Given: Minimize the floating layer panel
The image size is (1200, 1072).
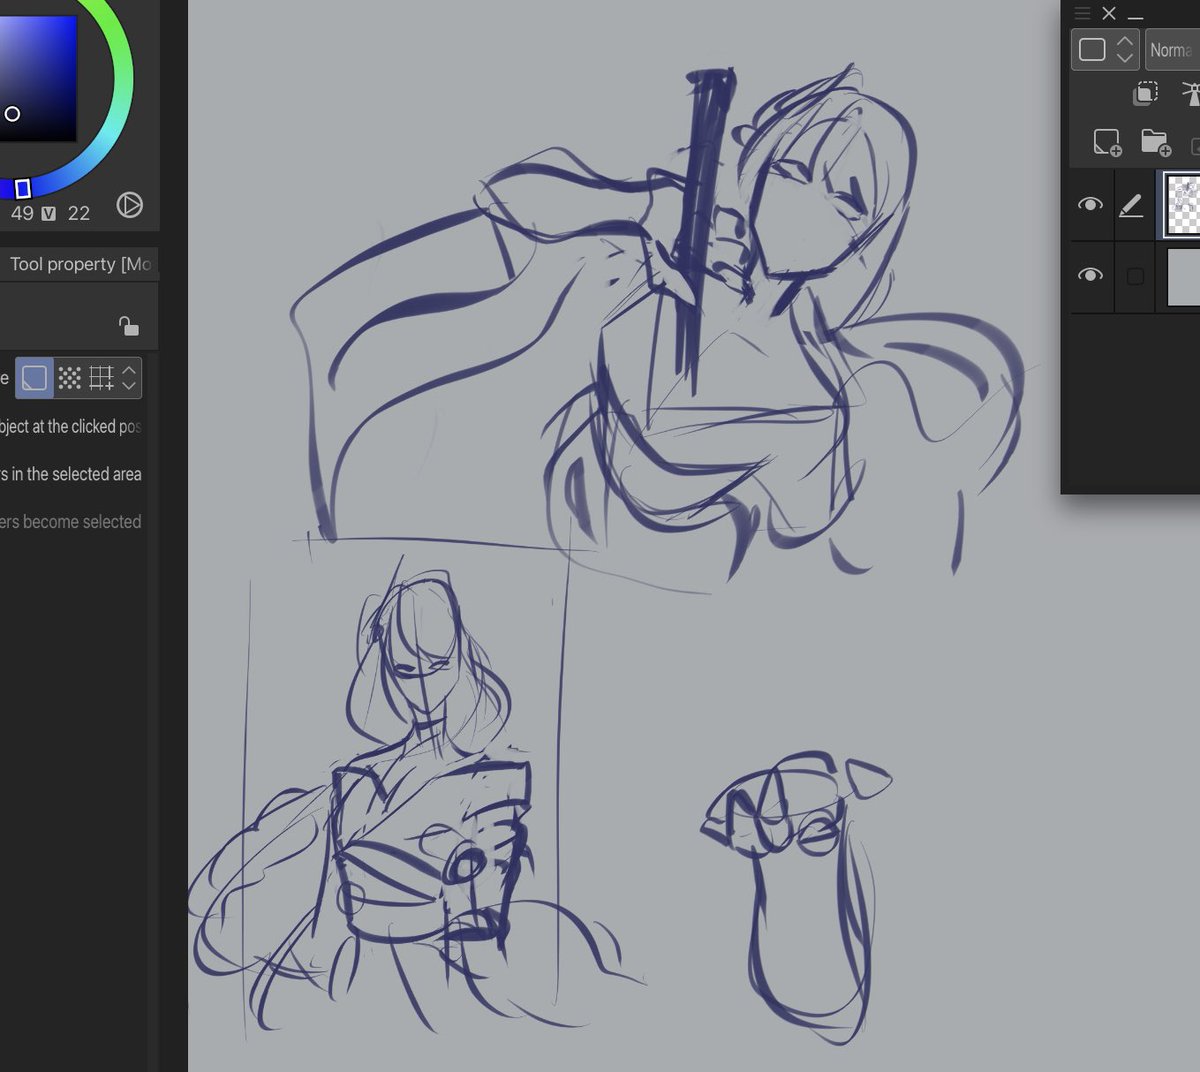Looking at the screenshot, I should coord(1135,16).
